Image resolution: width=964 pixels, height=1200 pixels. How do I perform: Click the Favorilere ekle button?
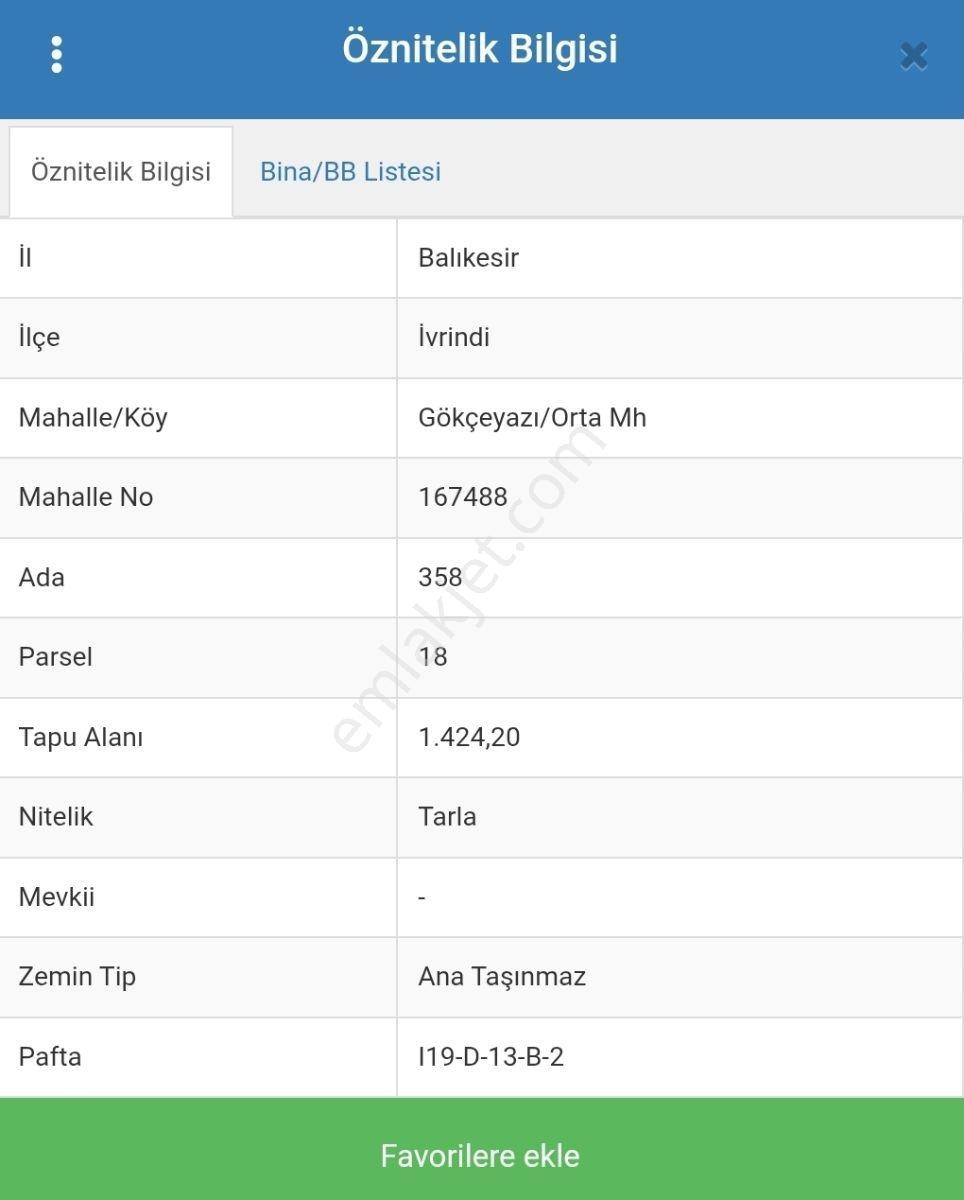(x=482, y=1150)
